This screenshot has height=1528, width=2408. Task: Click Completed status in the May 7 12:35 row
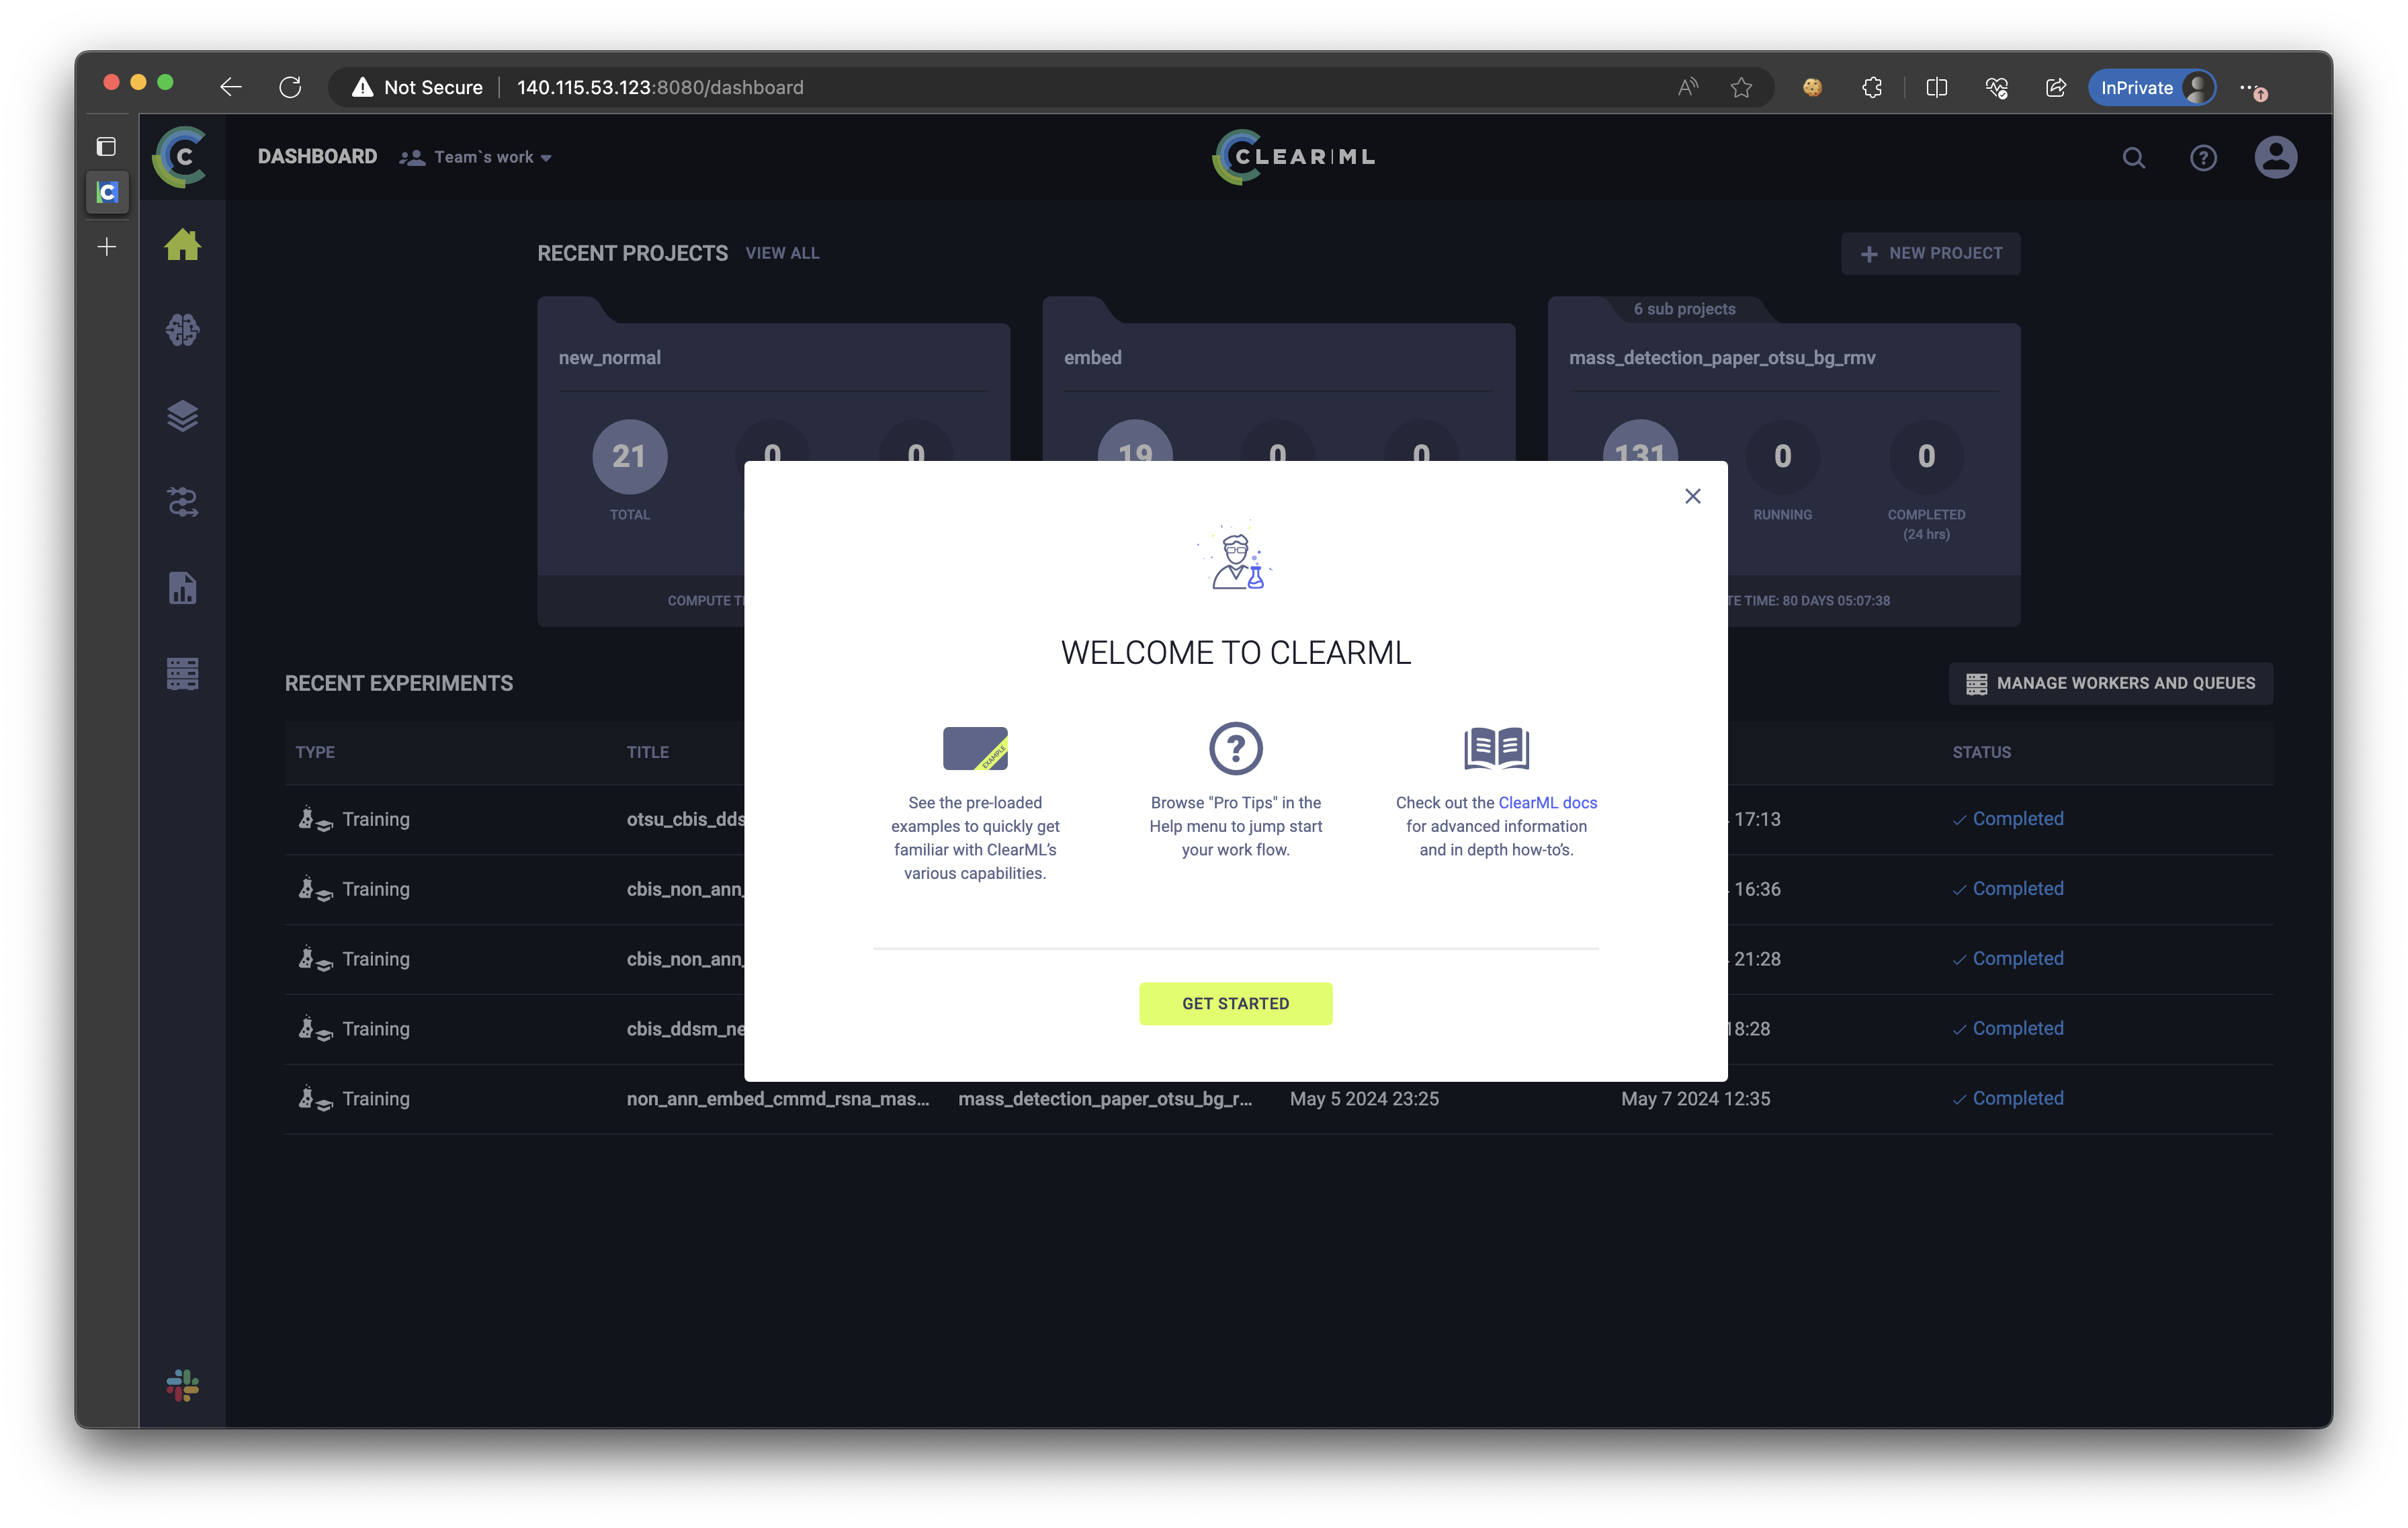pos(2008,1099)
